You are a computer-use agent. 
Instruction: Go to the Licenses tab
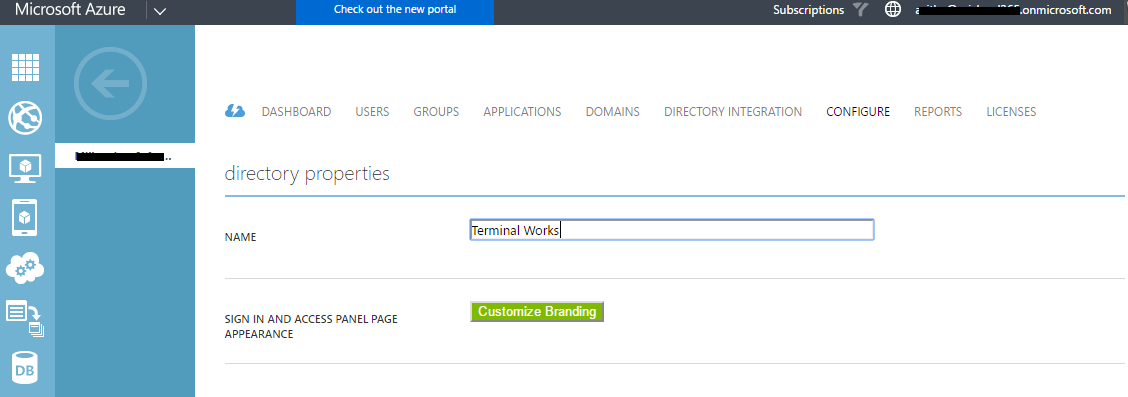(1011, 111)
